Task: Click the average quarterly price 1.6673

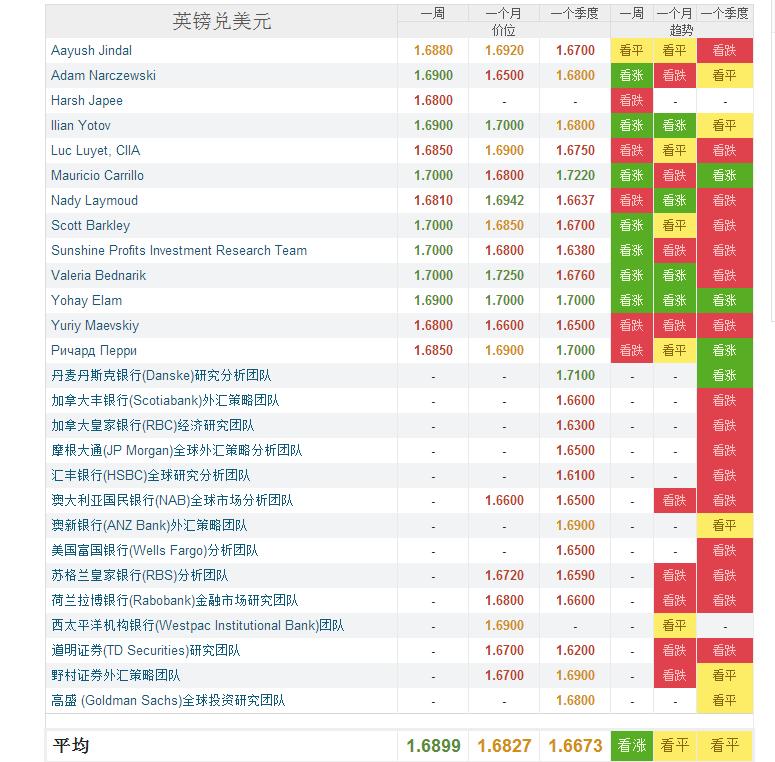Action: tap(575, 746)
